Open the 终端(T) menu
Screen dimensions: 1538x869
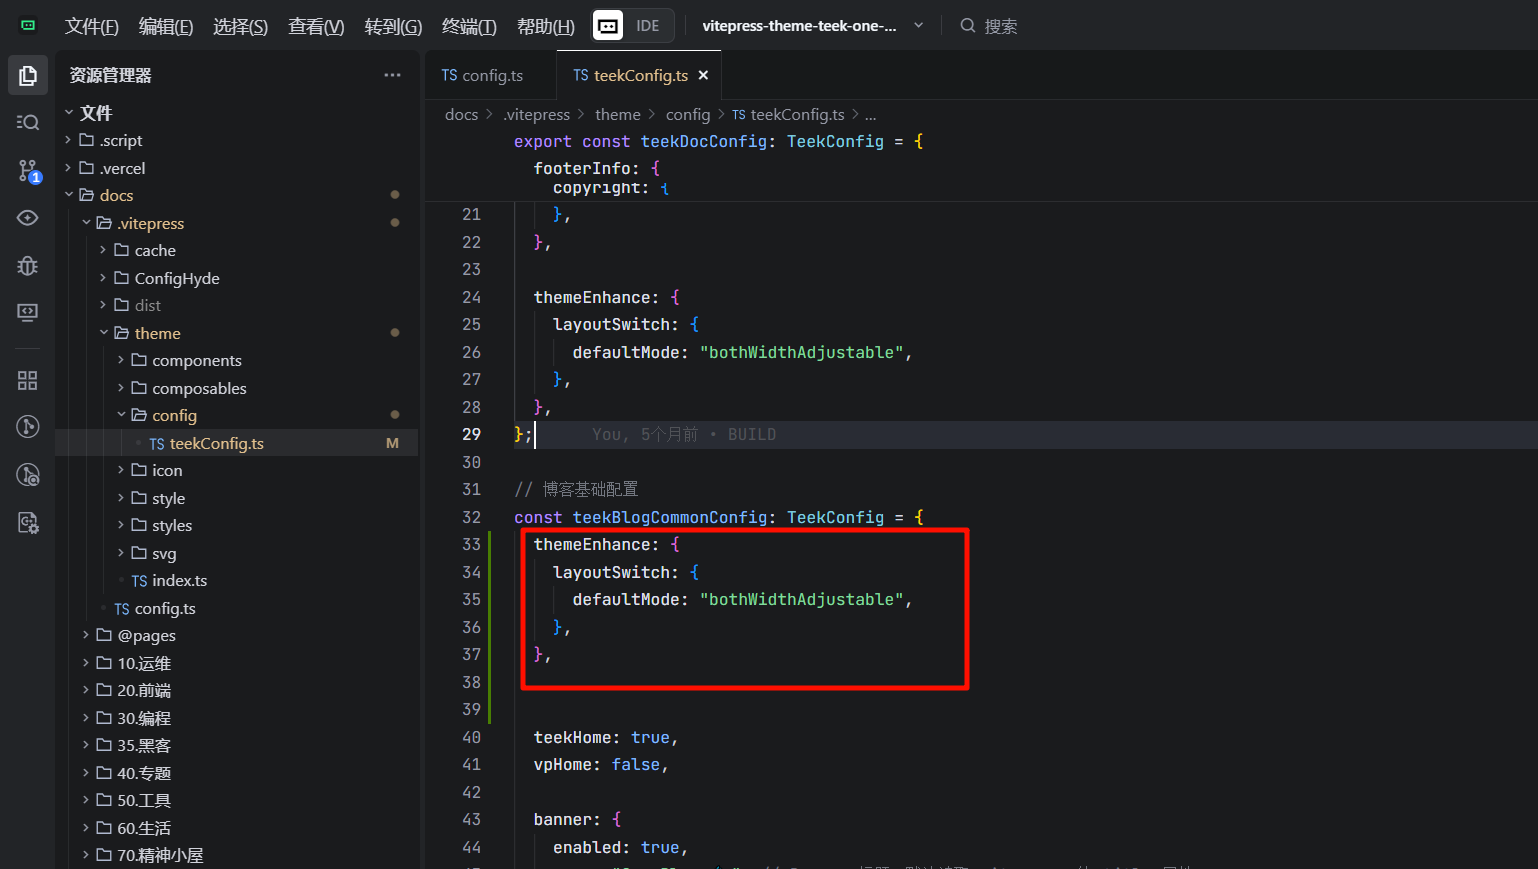(x=469, y=26)
